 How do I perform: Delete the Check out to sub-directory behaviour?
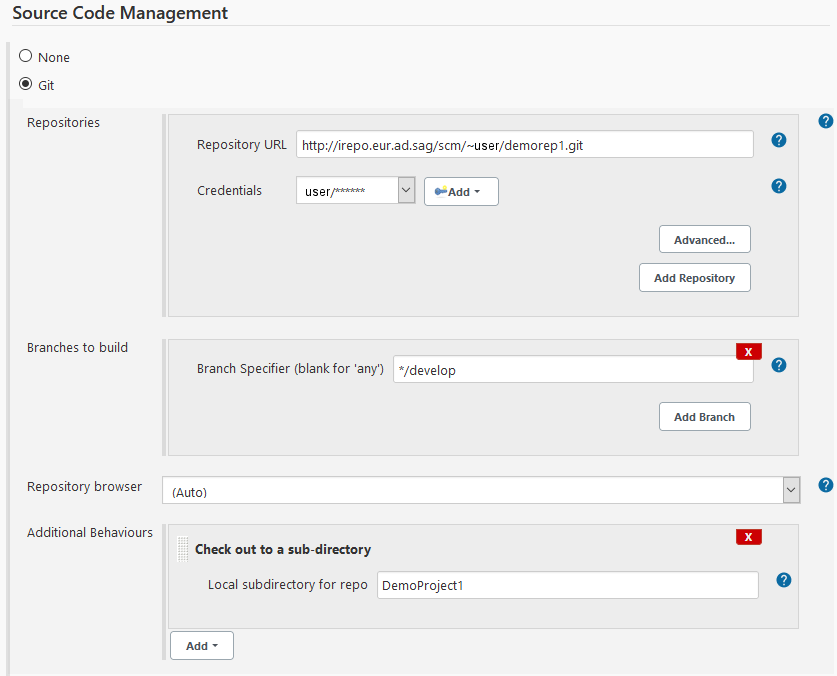[x=748, y=537]
